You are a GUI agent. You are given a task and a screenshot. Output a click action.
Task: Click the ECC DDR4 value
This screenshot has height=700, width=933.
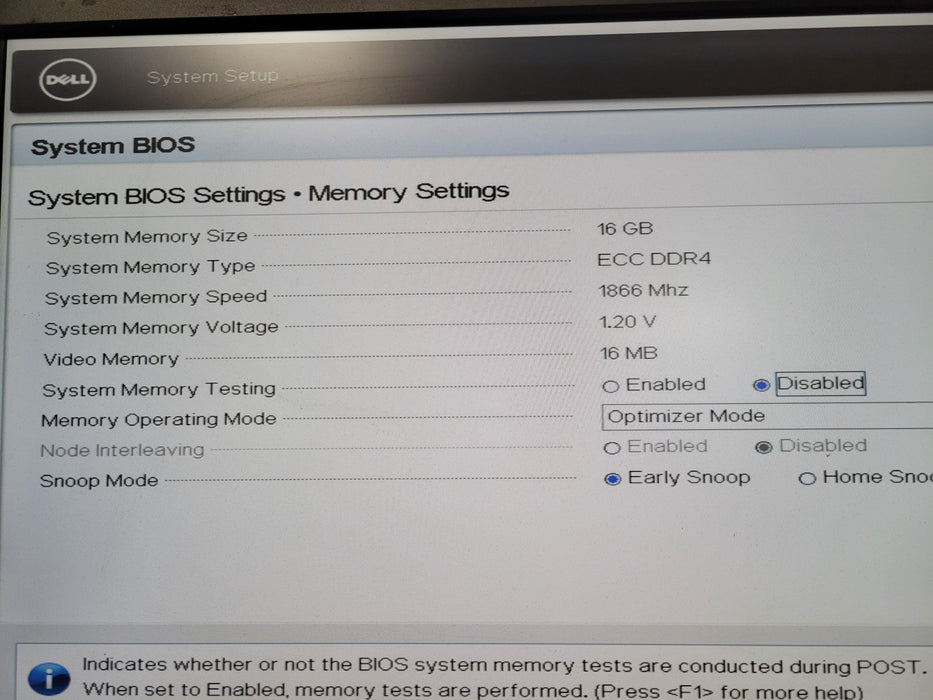click(654, 259)
